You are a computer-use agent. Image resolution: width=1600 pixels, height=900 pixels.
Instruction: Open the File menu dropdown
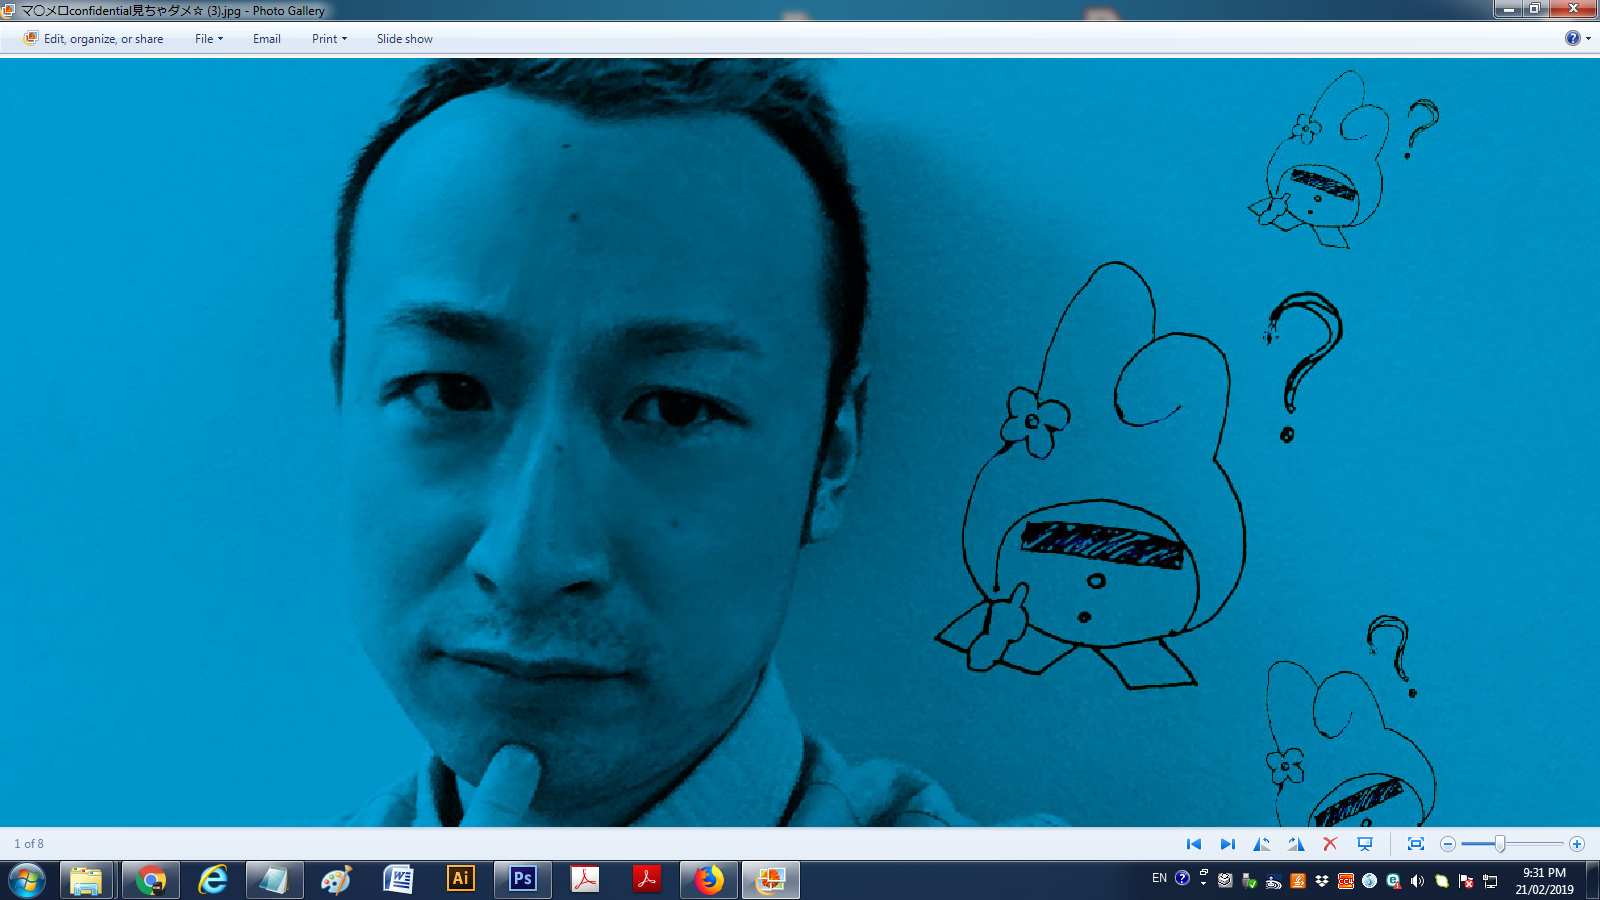[x=209, y=39]
